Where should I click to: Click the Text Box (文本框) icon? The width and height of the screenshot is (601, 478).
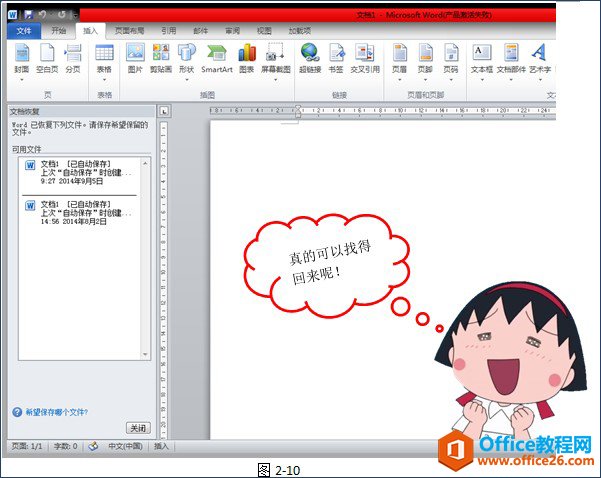pos(482,53)
